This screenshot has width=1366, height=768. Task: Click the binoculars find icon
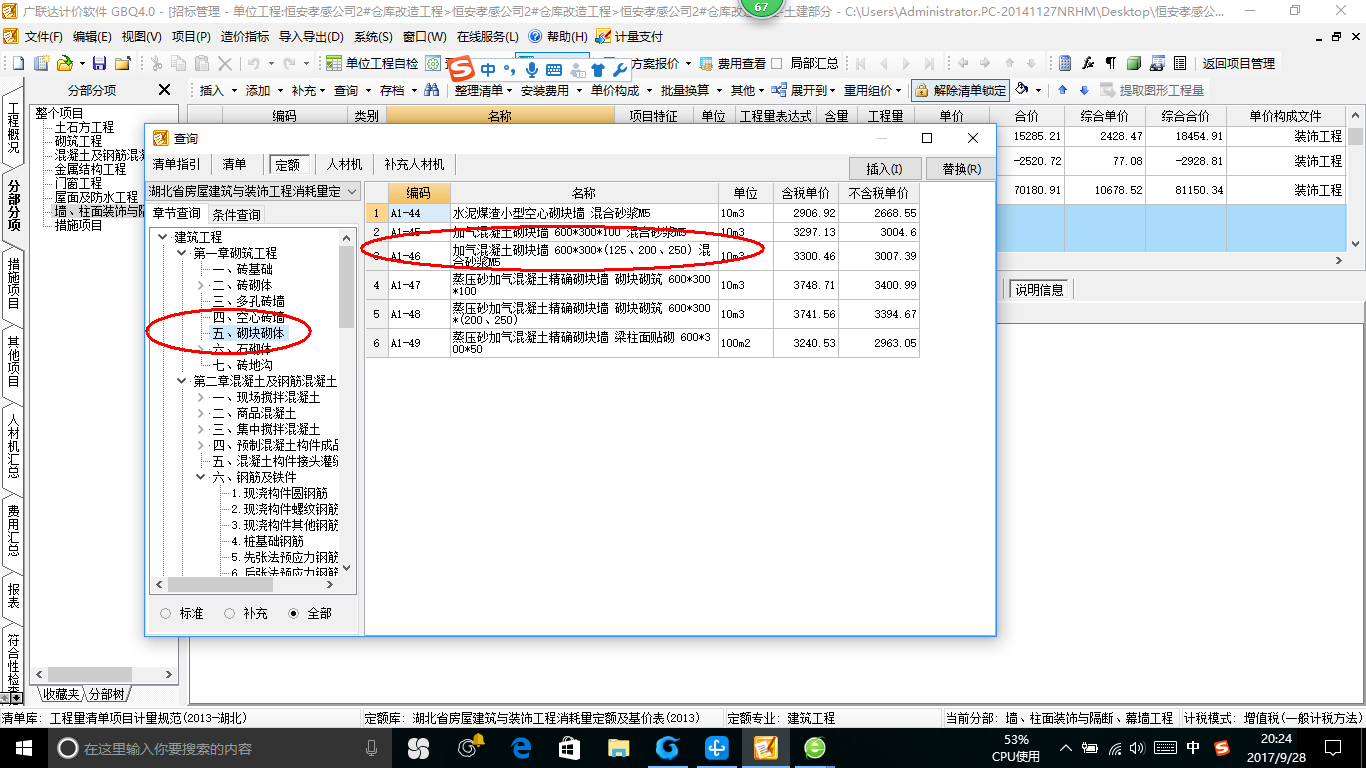pyautogui.click(x=432, y=90)
